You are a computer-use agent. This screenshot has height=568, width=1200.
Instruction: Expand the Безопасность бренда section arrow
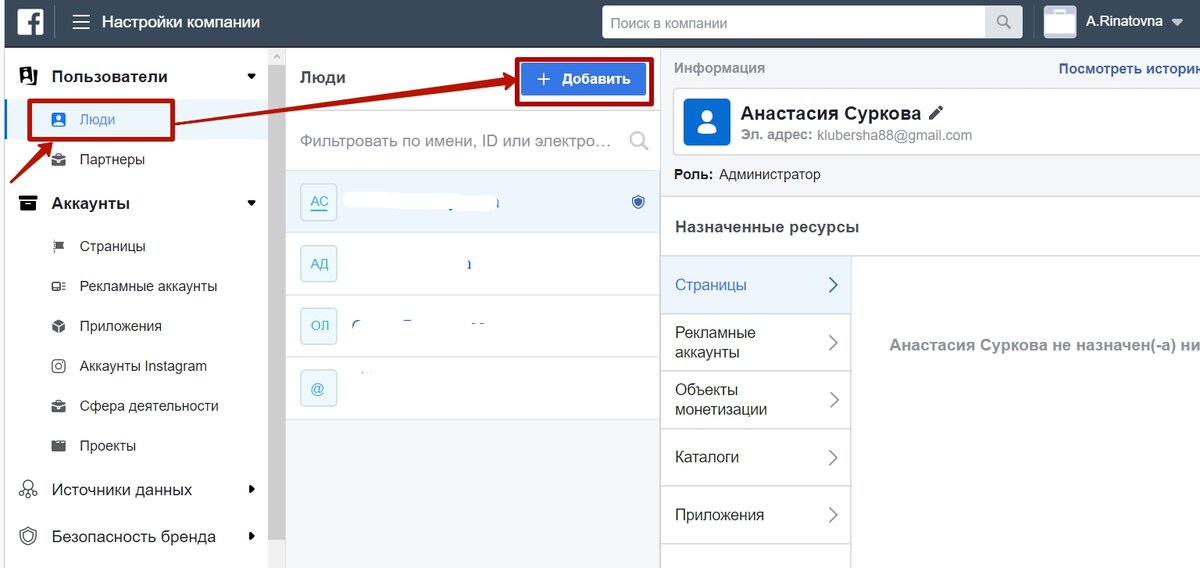click(252, 537)
